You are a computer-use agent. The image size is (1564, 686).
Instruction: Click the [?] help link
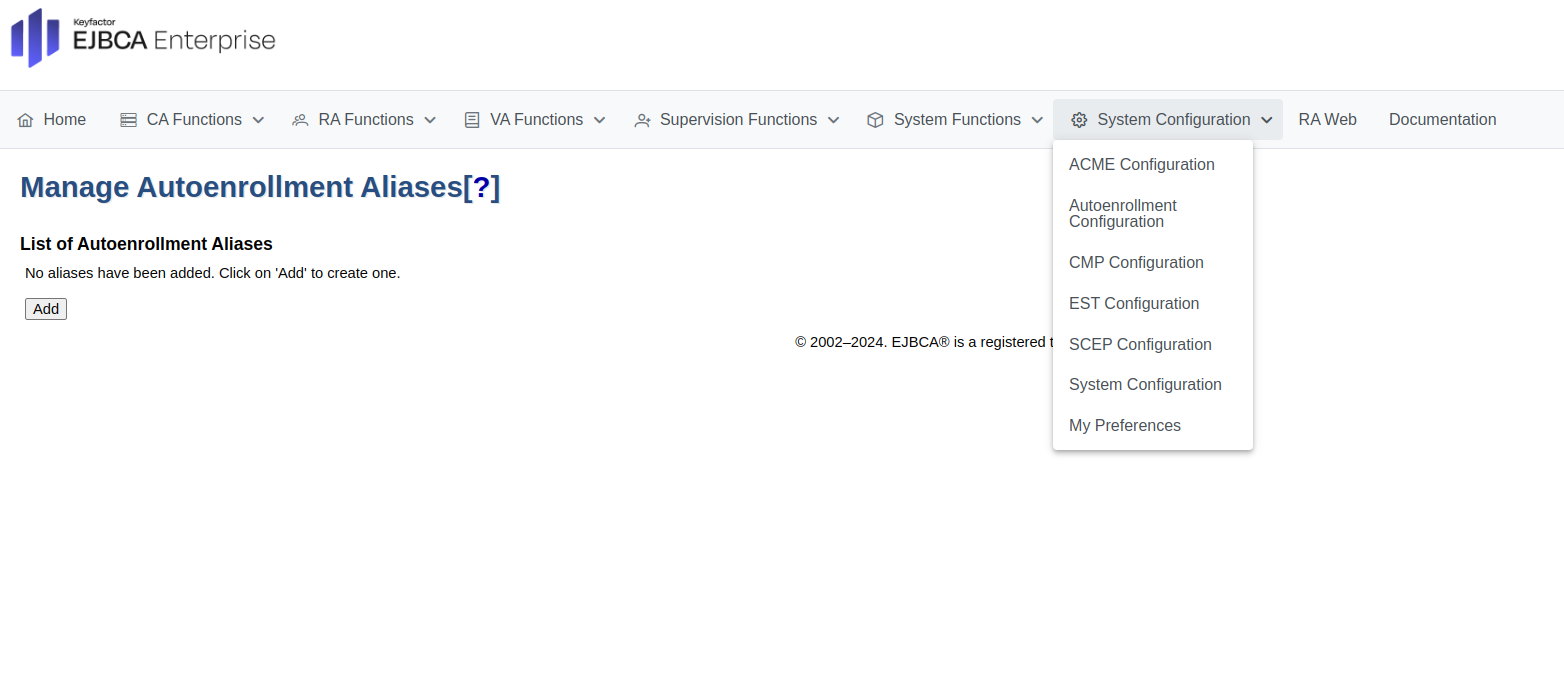(483, 187)
